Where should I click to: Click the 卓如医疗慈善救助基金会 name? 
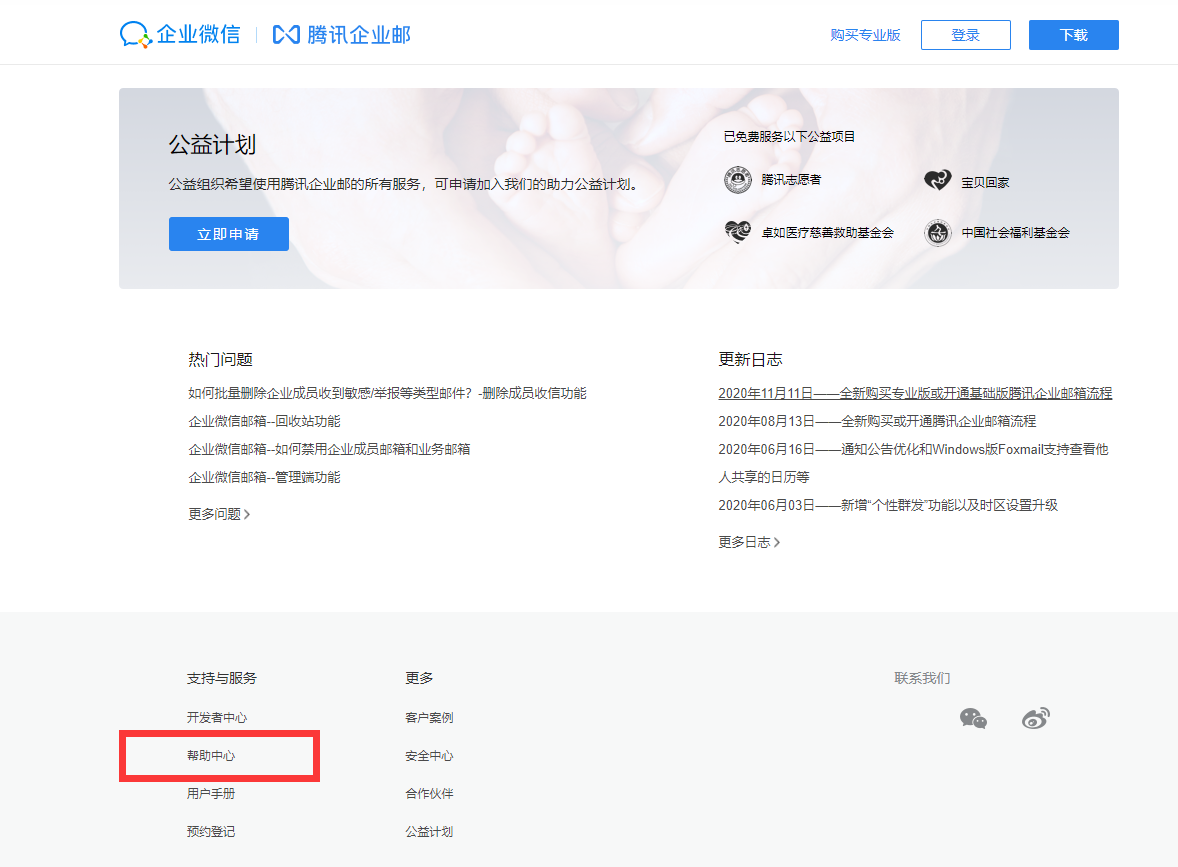(827, 233)
